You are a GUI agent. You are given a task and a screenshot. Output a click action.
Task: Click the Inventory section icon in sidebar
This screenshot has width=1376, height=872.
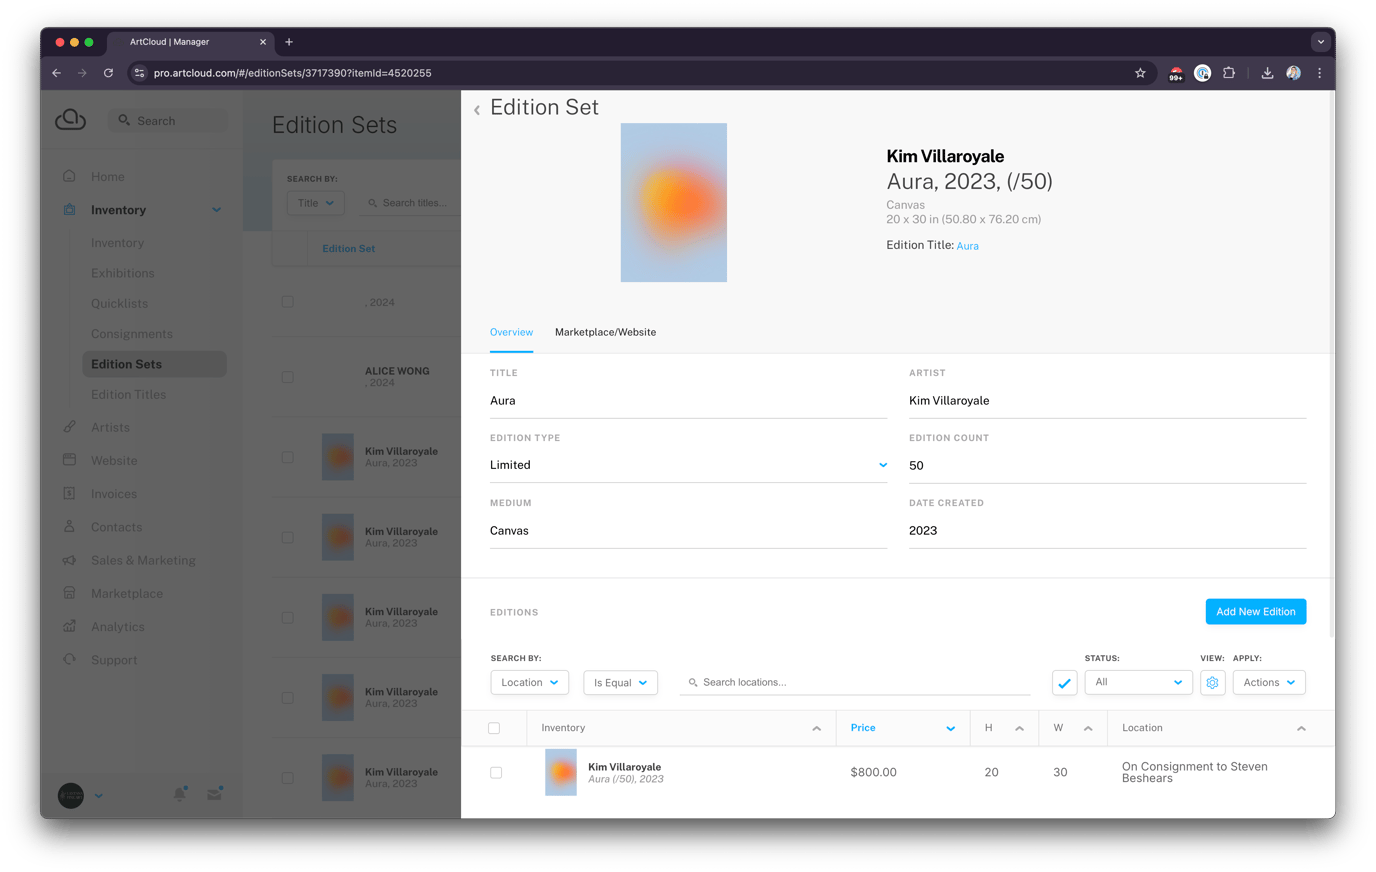point(69,210)
